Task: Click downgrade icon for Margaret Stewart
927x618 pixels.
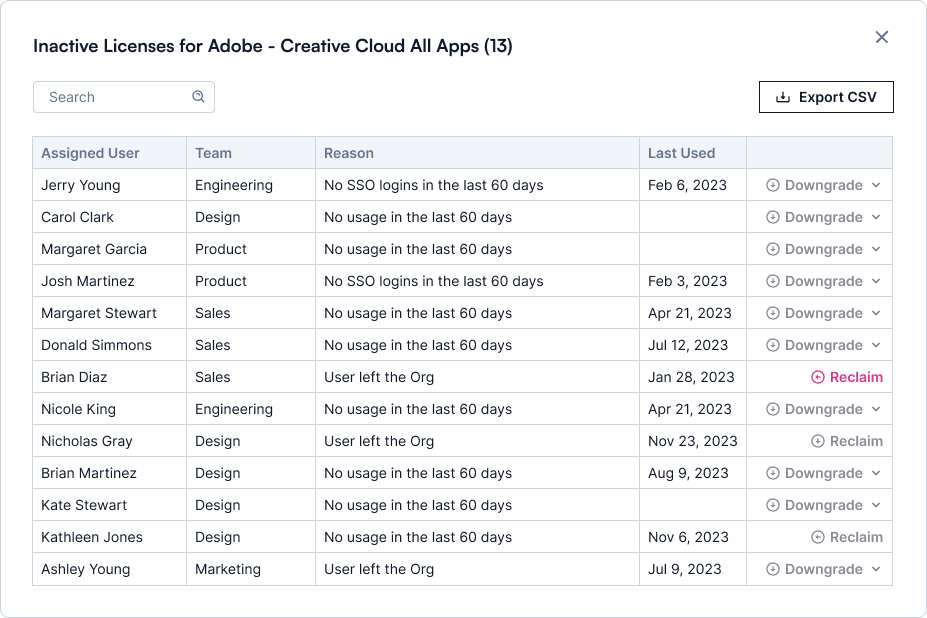Action: [773, 313]
